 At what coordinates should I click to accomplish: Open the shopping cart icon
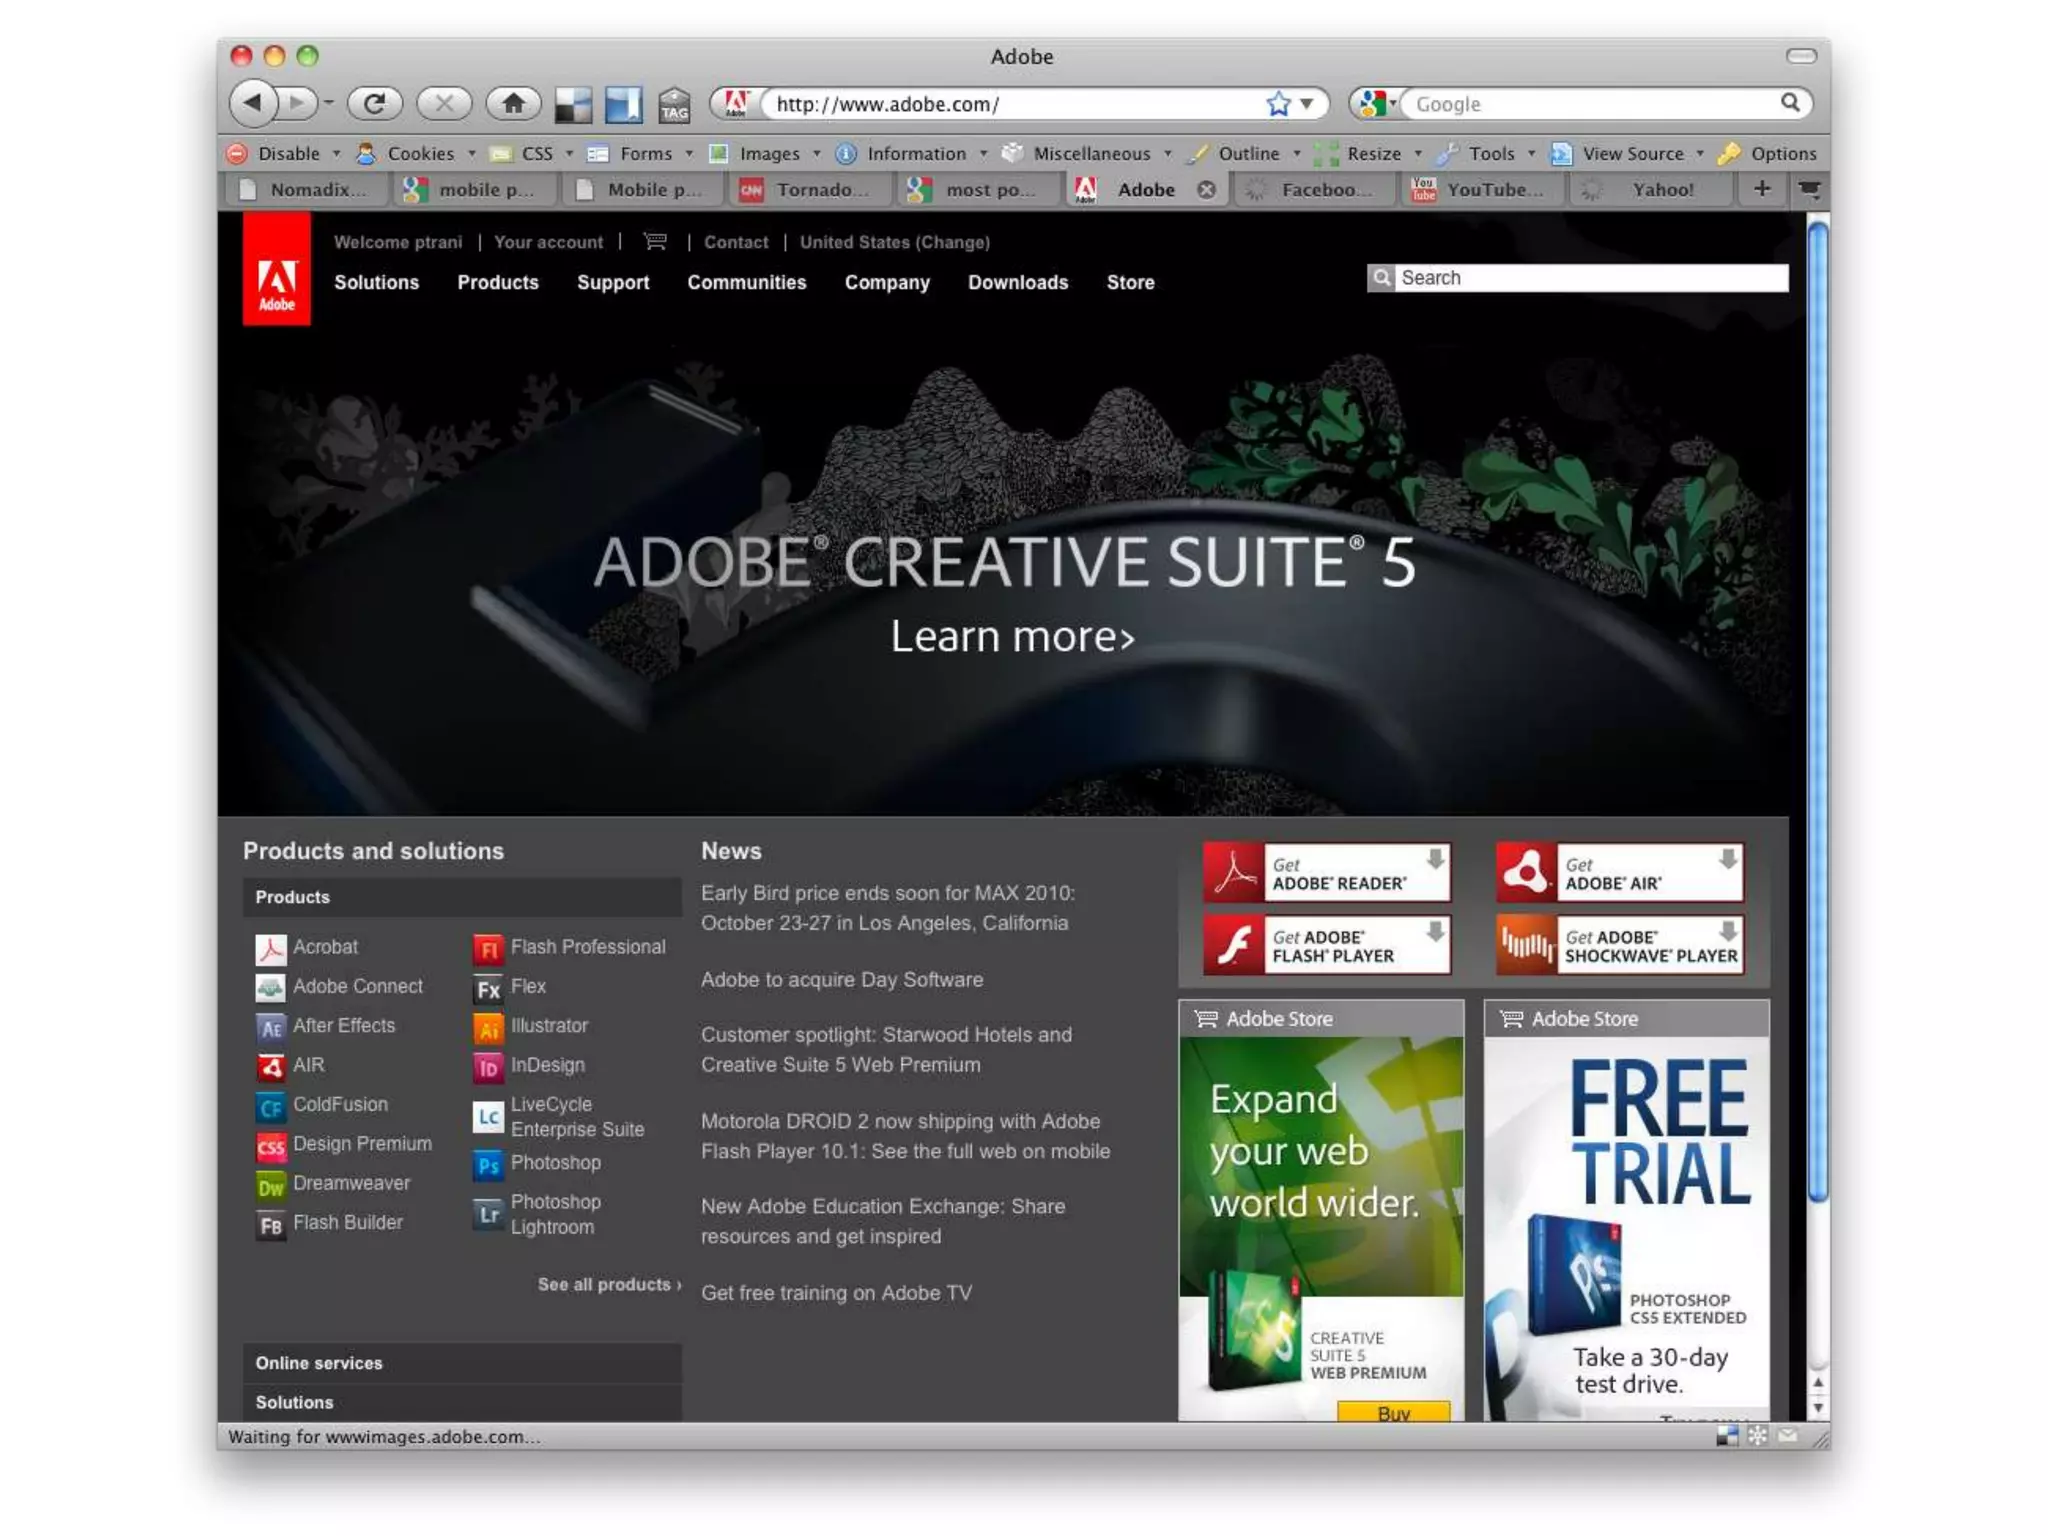(x=655, y=242)
